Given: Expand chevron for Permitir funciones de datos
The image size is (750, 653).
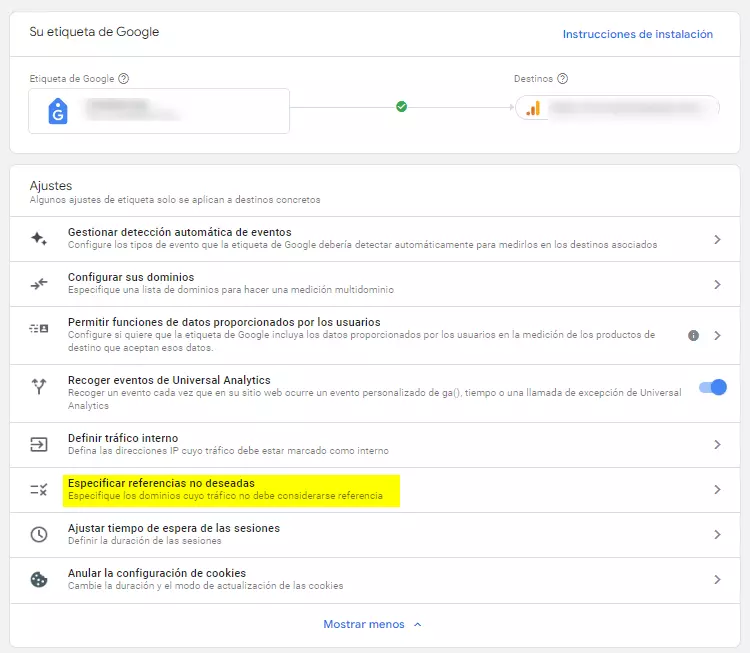Looking at the screenshot, I should click(717, 335).
